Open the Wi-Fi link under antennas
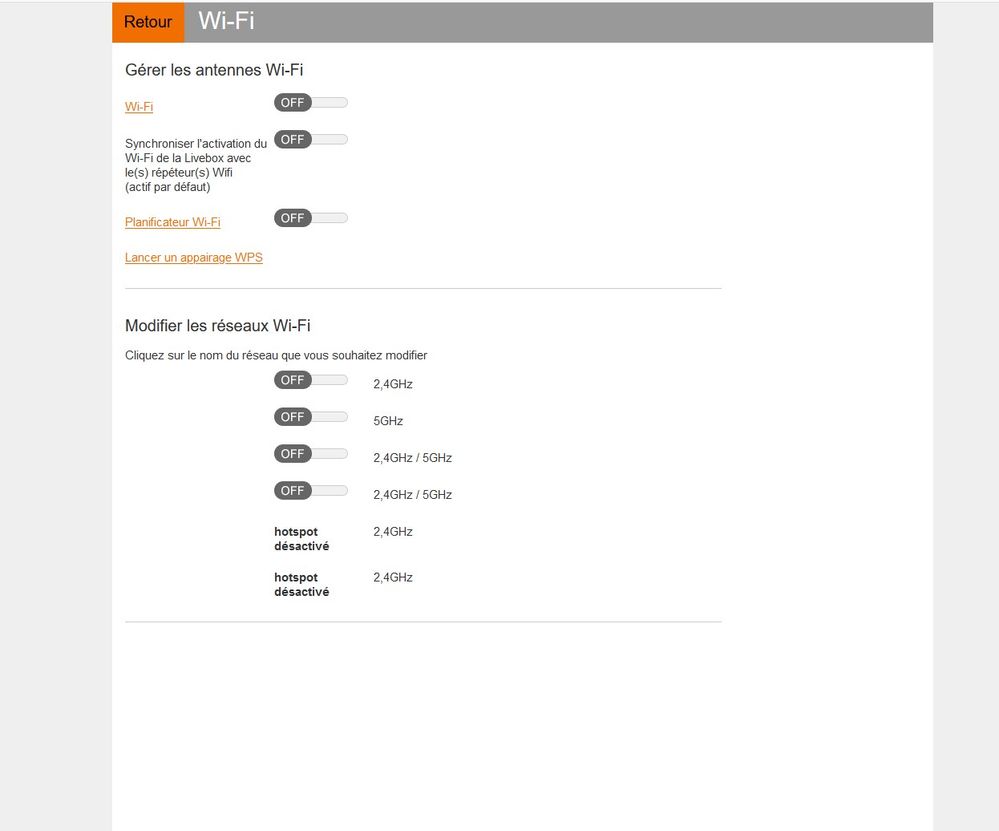Screen dimensions: 999x831 tap(139, 106)
